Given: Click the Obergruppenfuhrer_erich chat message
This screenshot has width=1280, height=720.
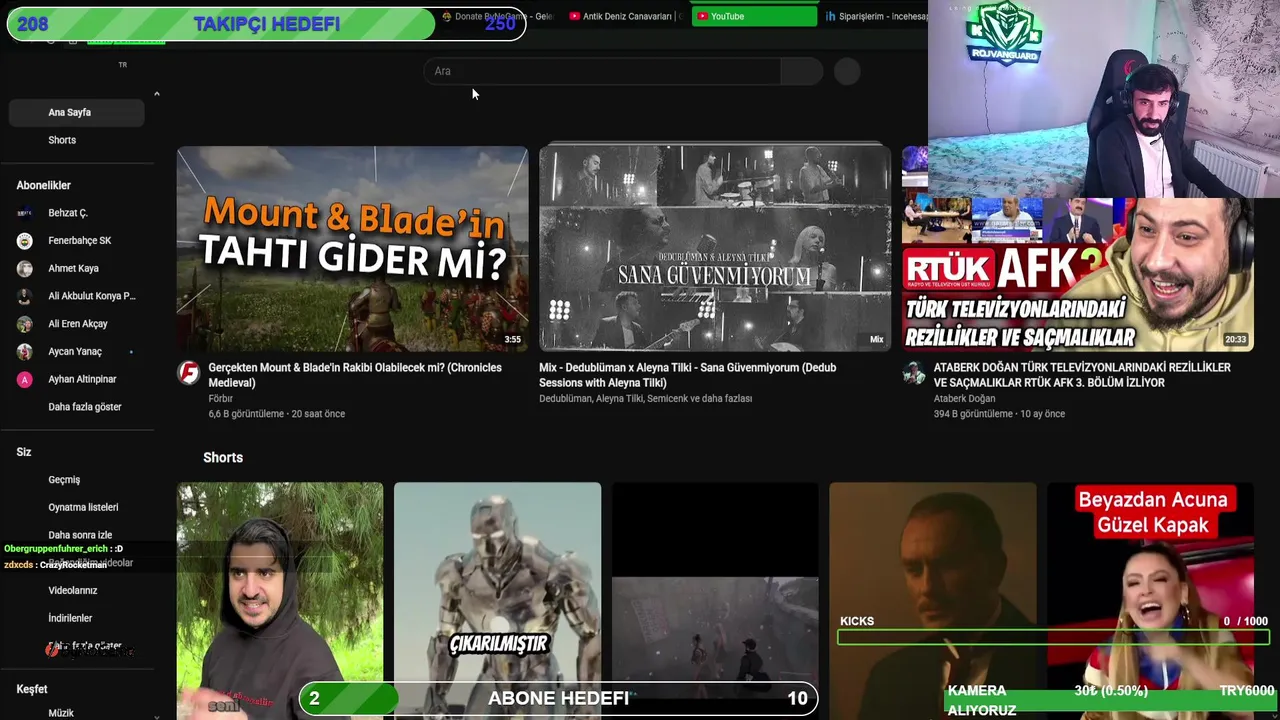Looking at the screenshot, I should tap(64, 549).
